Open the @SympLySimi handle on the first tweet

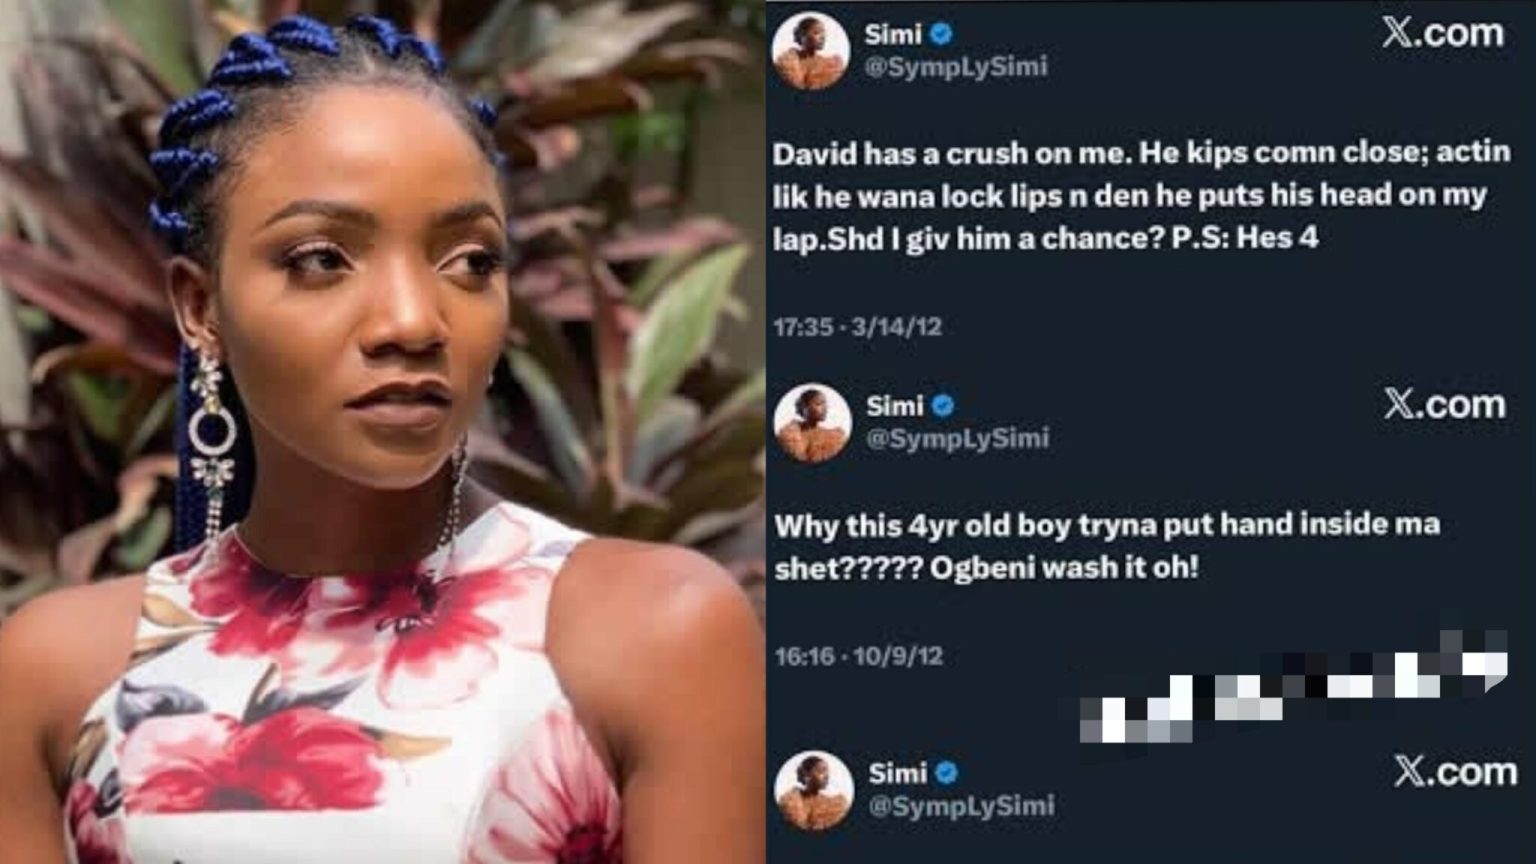coord(955,67)
